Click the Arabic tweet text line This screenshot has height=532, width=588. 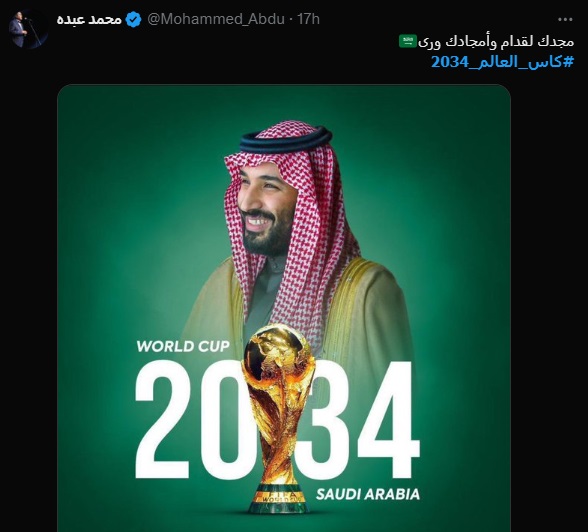coord(496,41)
